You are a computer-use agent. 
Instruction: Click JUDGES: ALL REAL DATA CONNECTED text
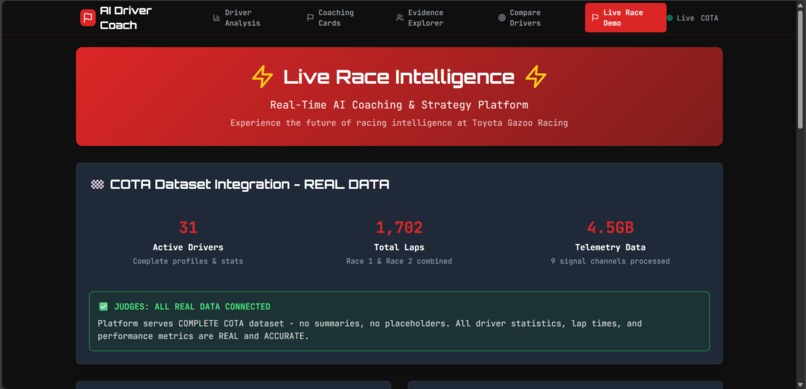pos(192,307)
